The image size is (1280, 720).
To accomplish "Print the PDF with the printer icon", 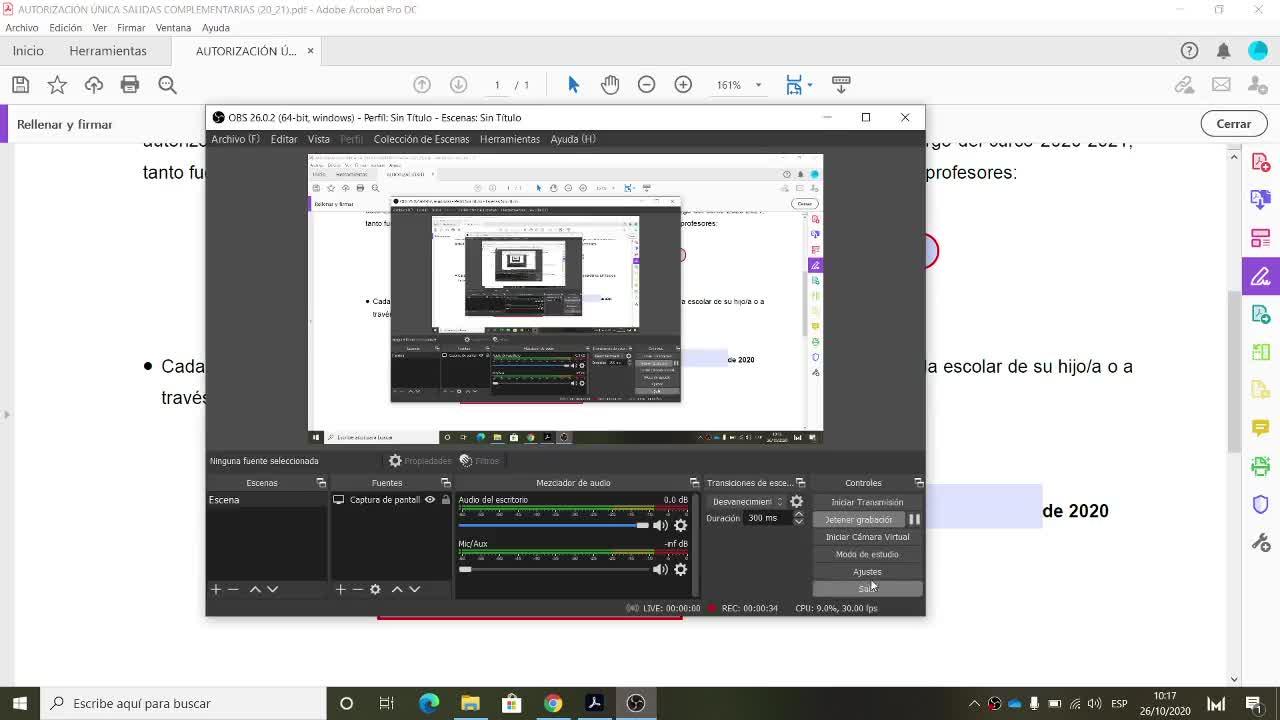I will [130, 85].
